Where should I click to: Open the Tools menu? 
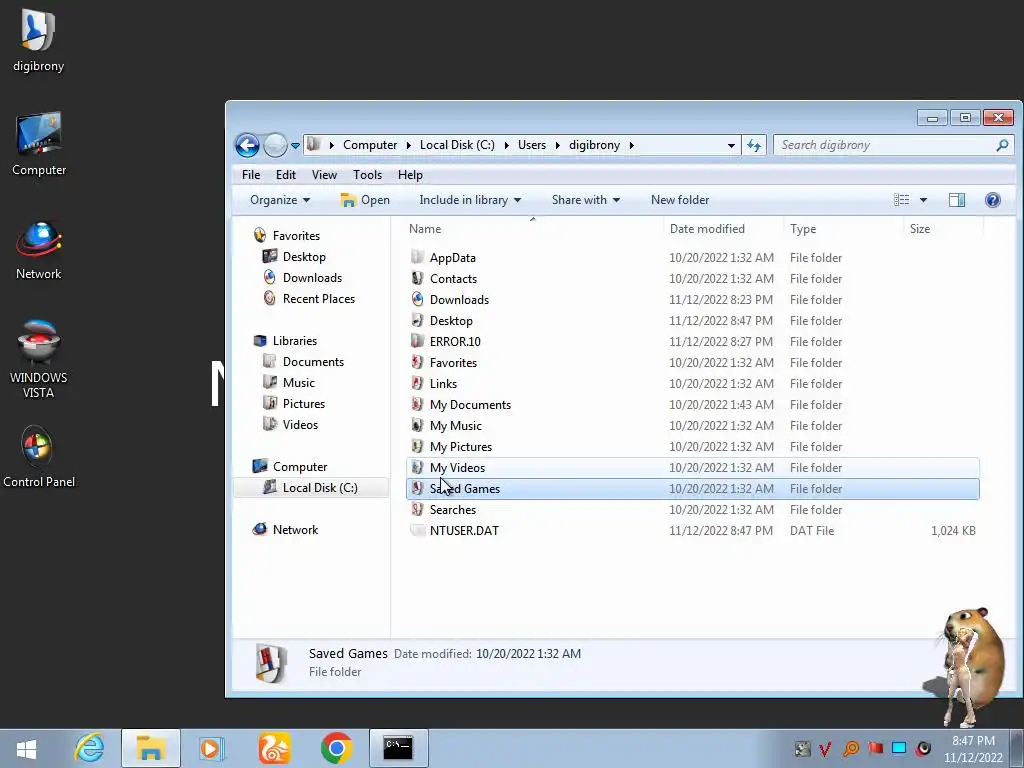pyautogui.click(x=367, y=175)
